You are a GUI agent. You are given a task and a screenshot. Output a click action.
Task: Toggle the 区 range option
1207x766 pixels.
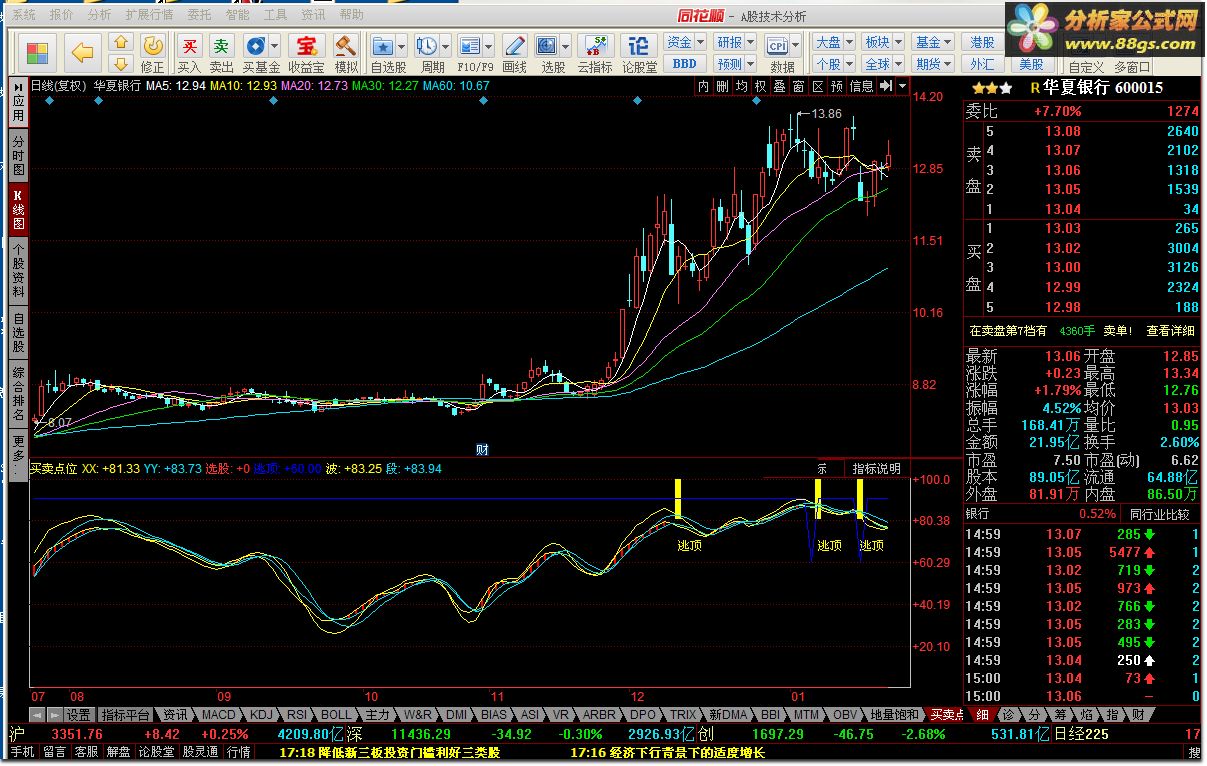click(817, 87)
